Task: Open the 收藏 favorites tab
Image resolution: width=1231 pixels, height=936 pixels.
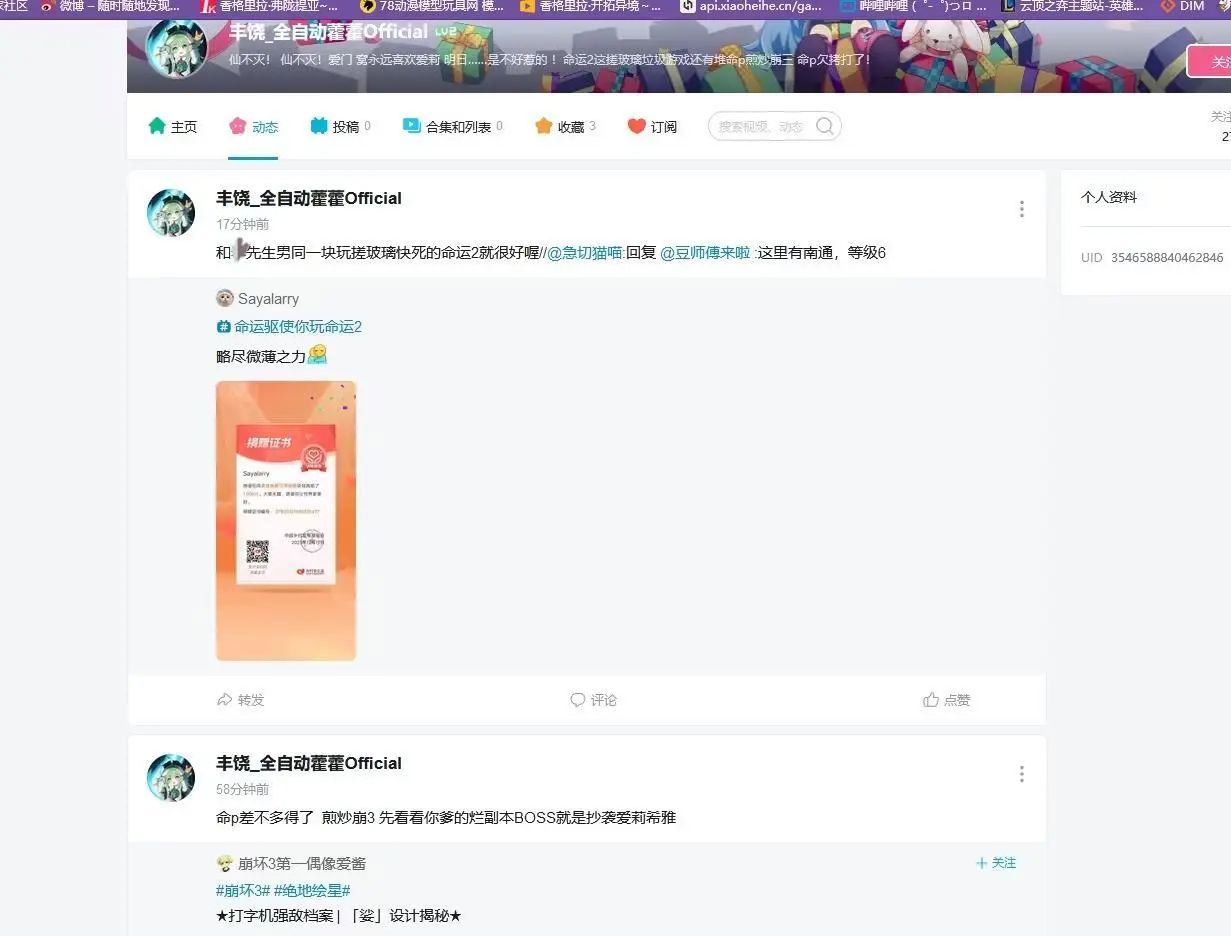Action: pos(565,127)
